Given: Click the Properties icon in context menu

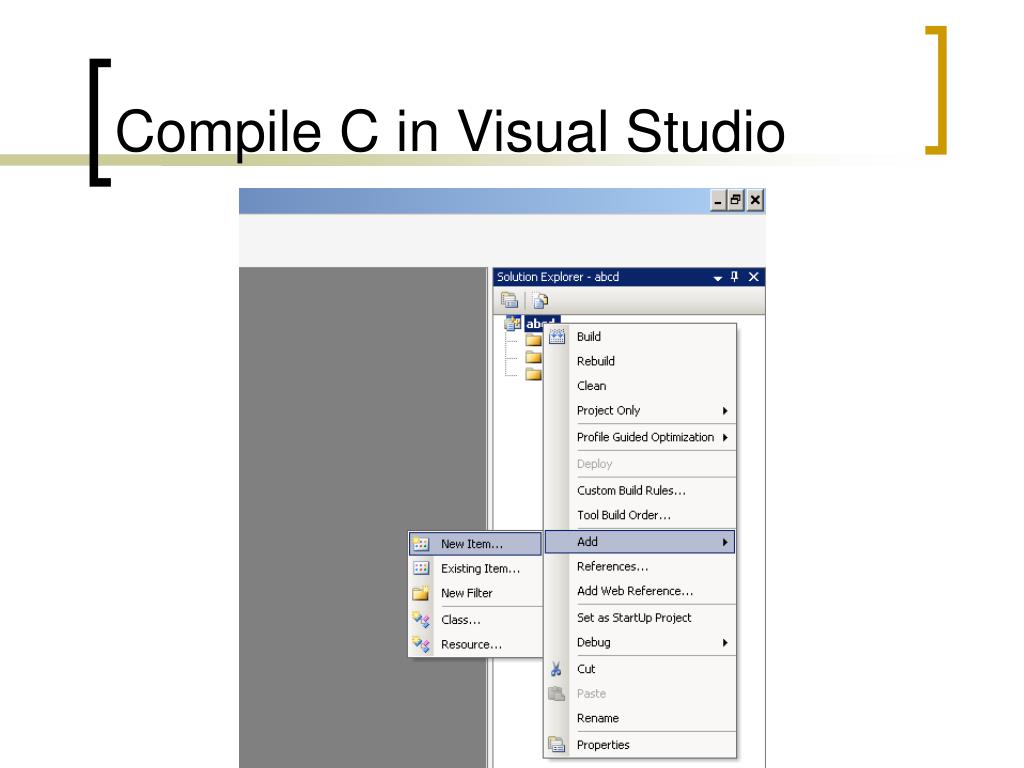Looking at the screenshot, I should pyautogui.click(x=556, y=744).
